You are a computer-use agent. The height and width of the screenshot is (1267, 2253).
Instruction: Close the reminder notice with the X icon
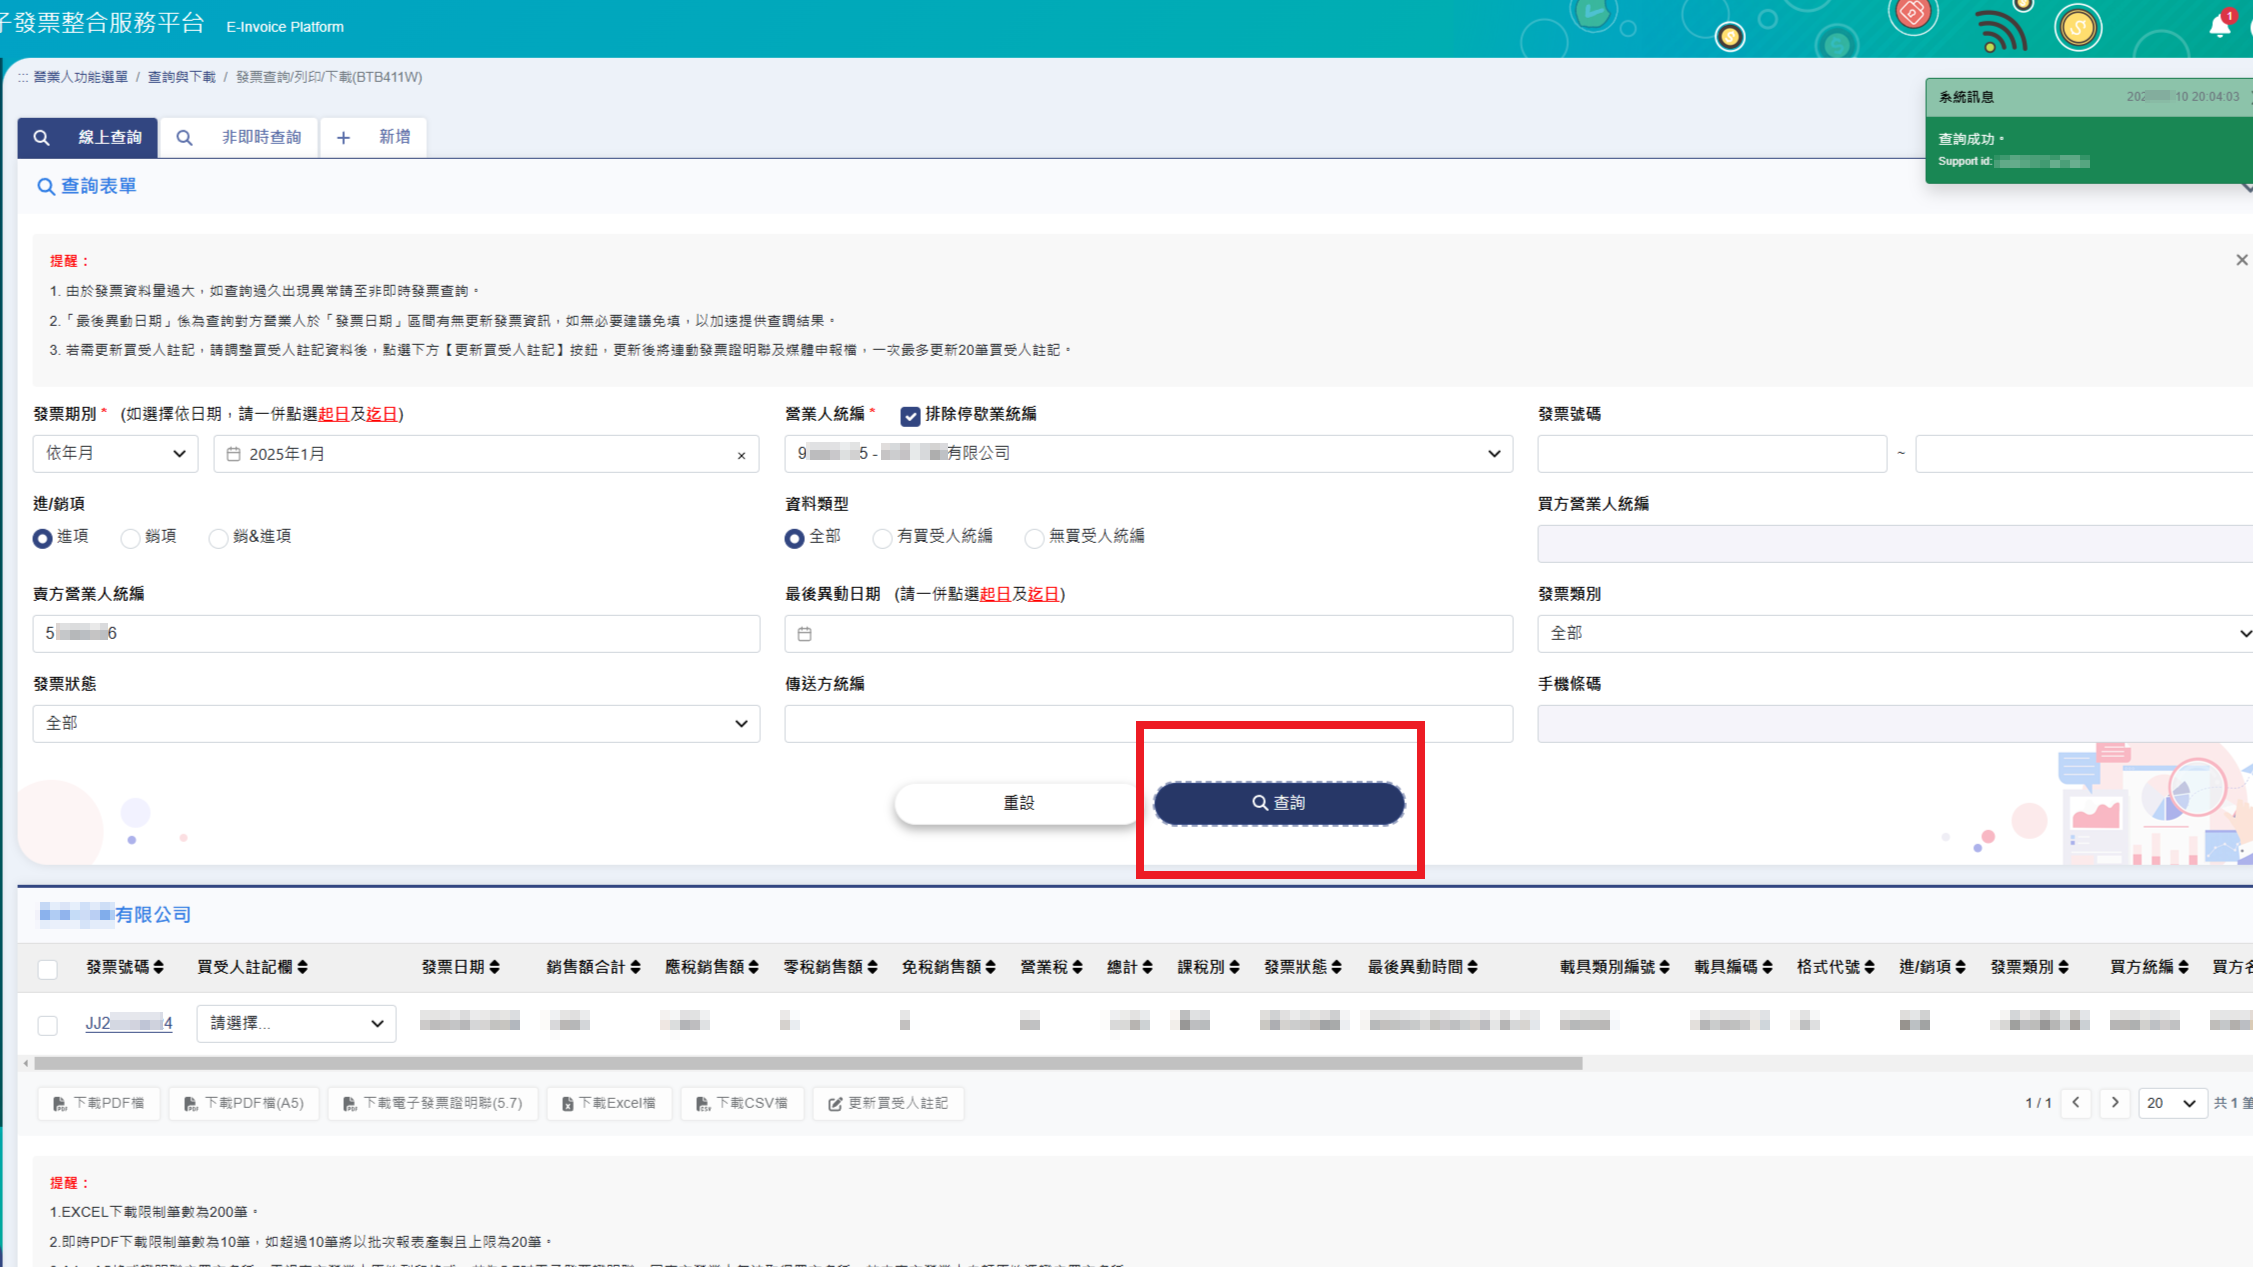(2241, 260)
